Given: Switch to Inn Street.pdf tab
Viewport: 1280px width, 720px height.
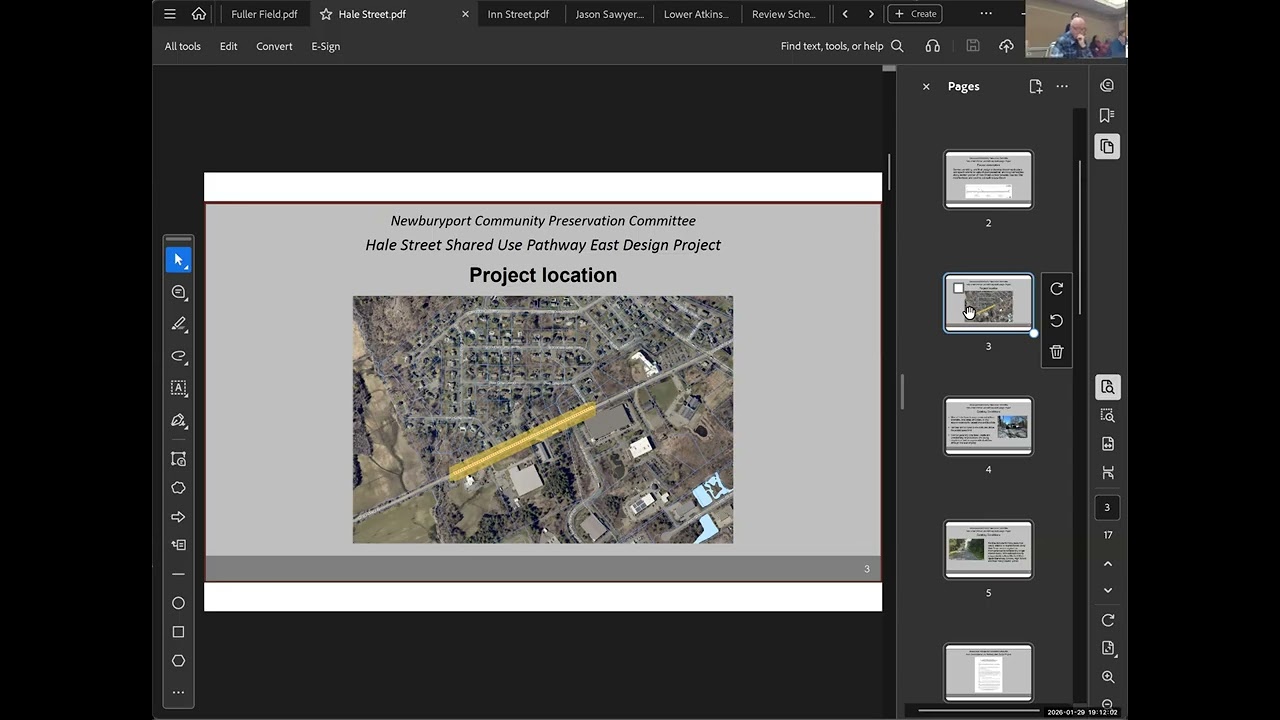Looking at the screenshot, I should click(x=518, y=14).
